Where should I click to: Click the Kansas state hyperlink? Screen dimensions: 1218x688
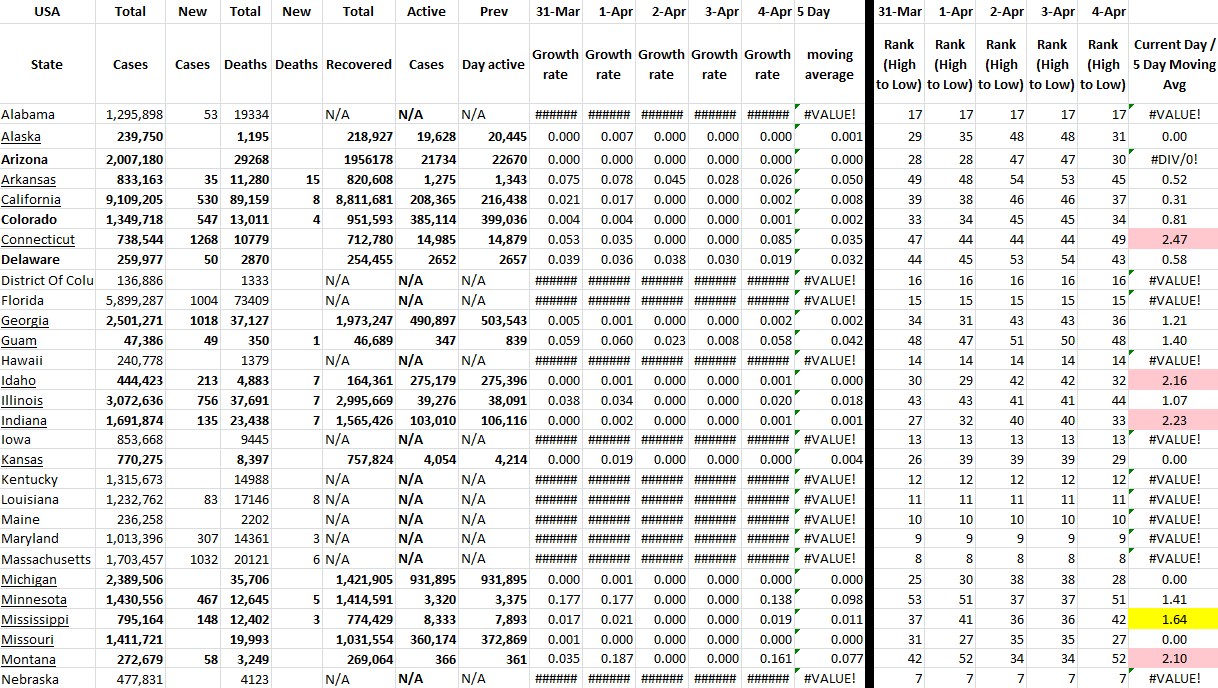point(22,460)
